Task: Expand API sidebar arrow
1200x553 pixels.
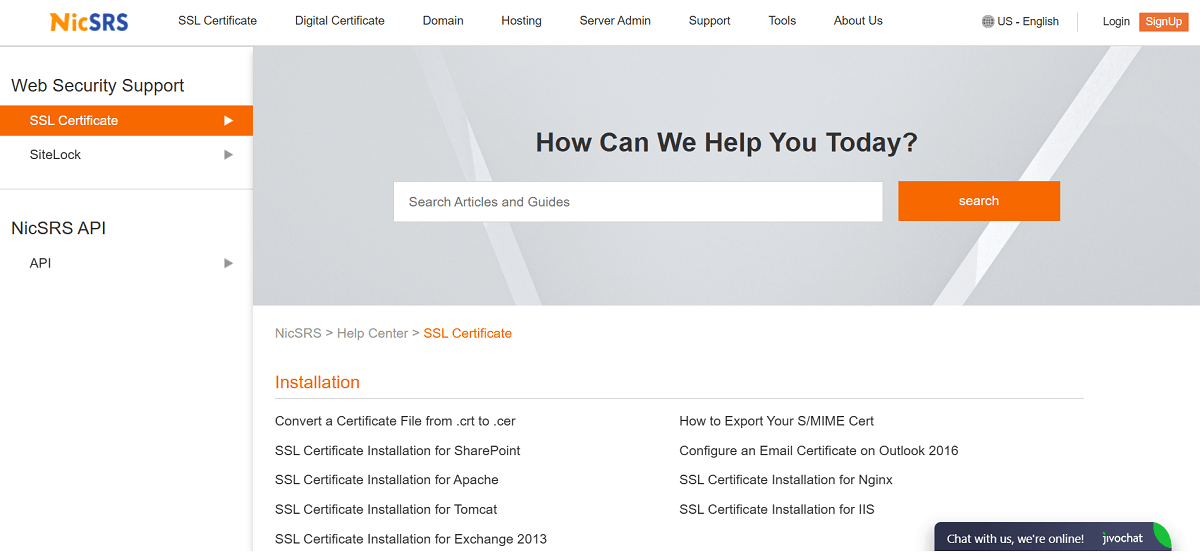Action: 229,263
